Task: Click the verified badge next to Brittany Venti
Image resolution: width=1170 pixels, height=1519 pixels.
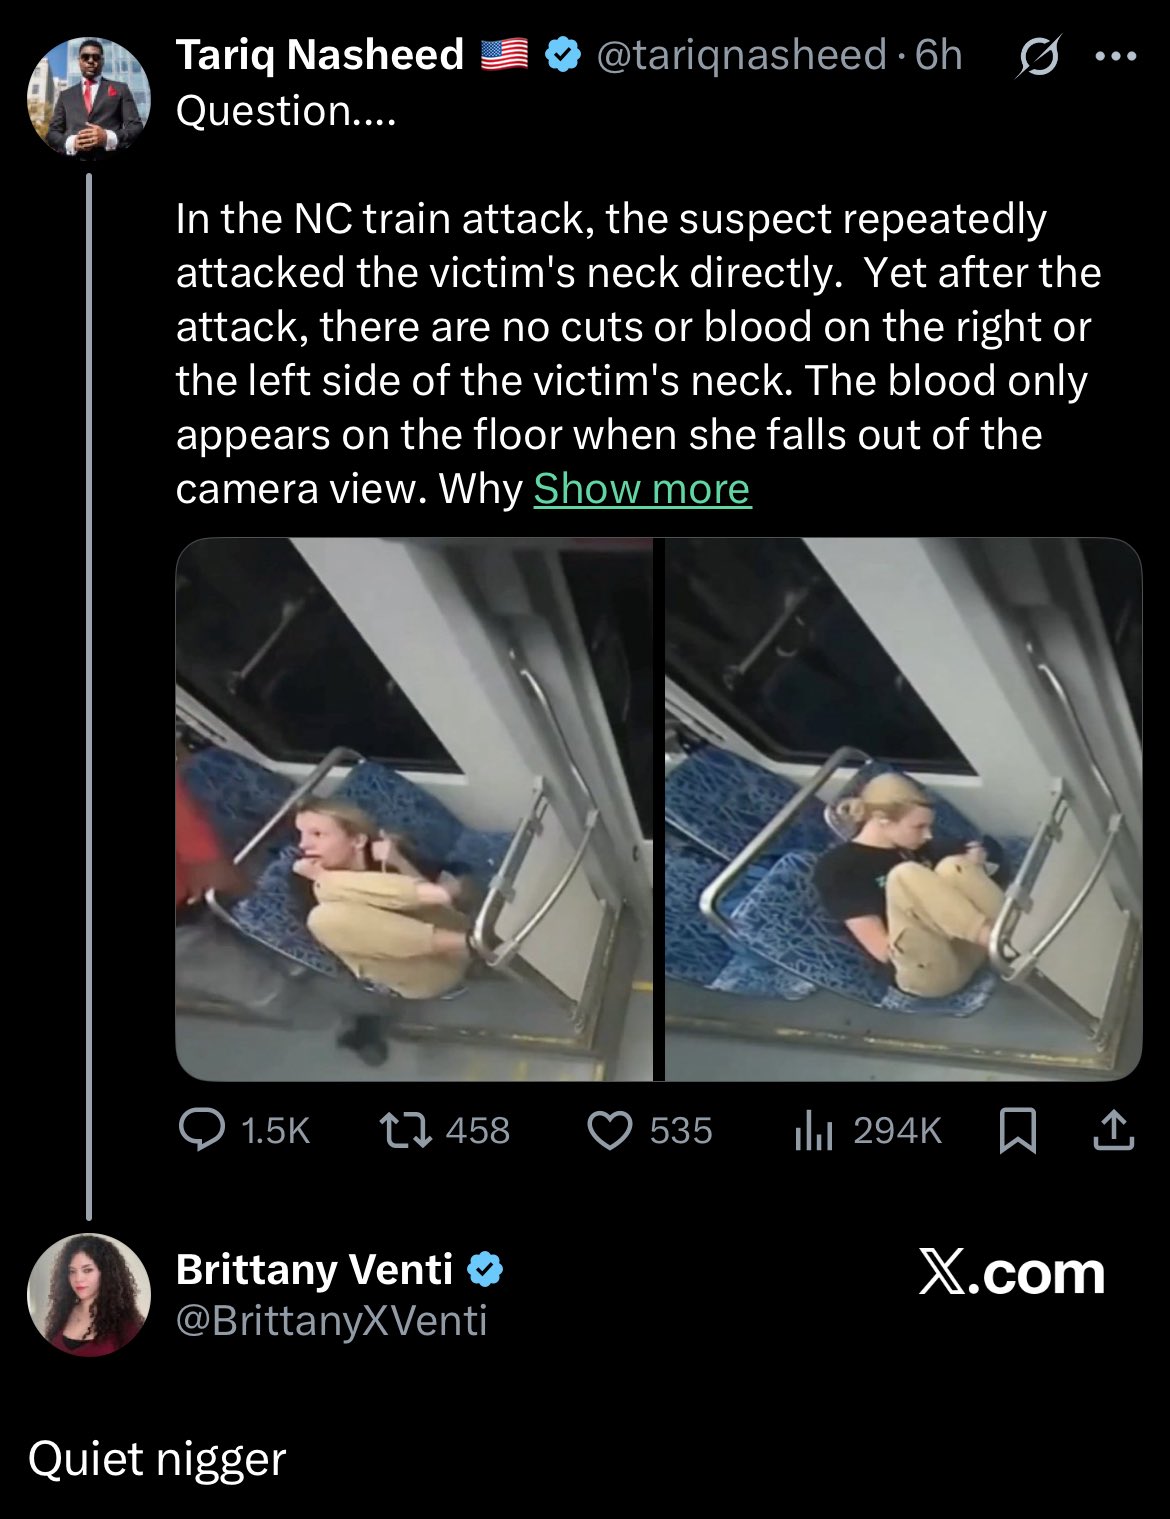Action: (485, 1269)
